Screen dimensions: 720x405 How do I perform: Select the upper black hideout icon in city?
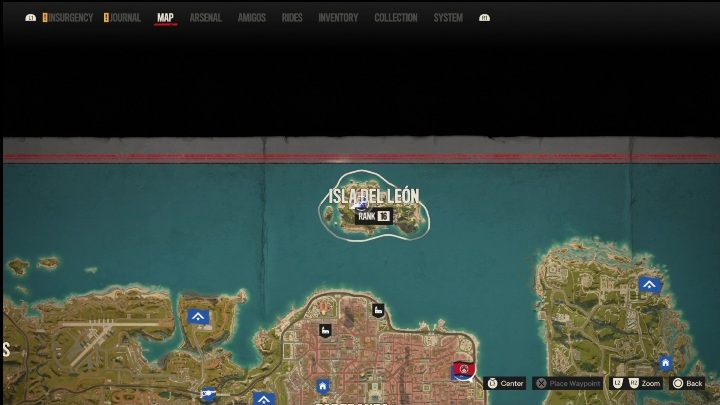377,310
